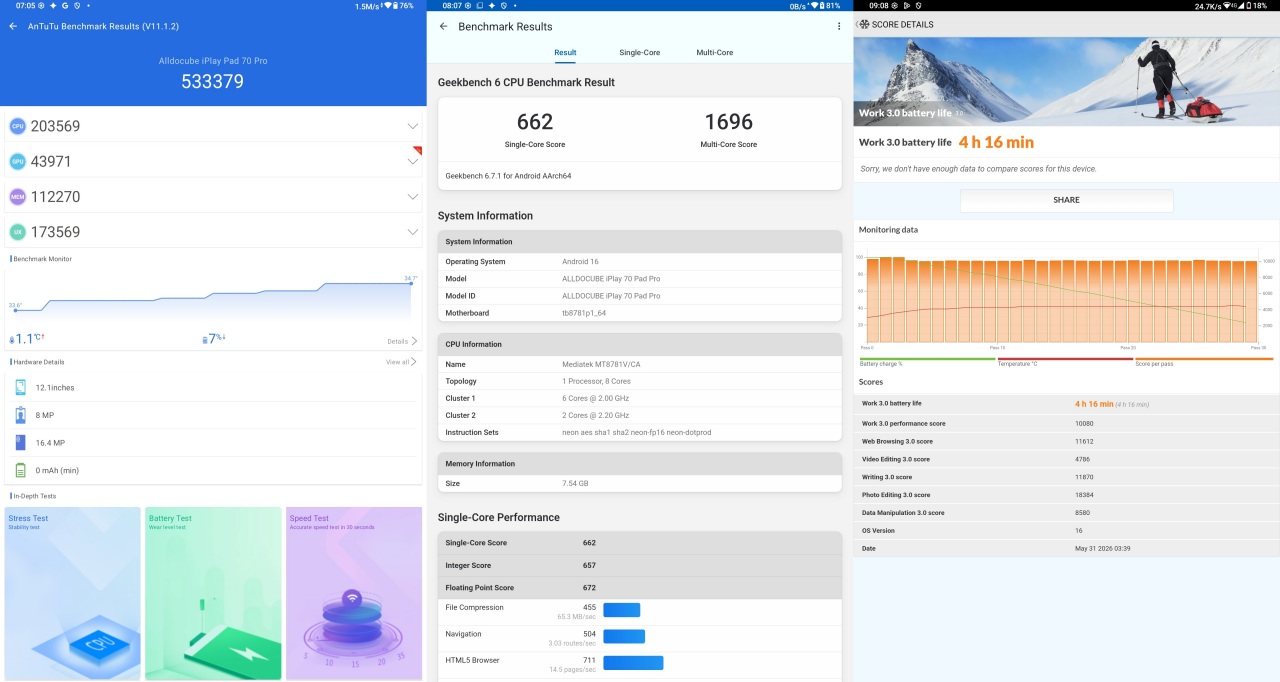The image size is (1280, 682).
Task: Click the AnTuTu UX score badge icon
Action: point(17,231)
